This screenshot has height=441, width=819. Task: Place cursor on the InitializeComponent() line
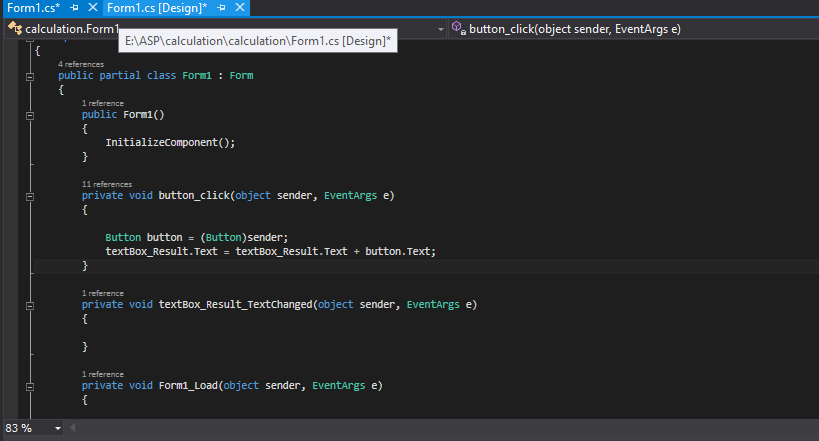[x=170, y=142]
